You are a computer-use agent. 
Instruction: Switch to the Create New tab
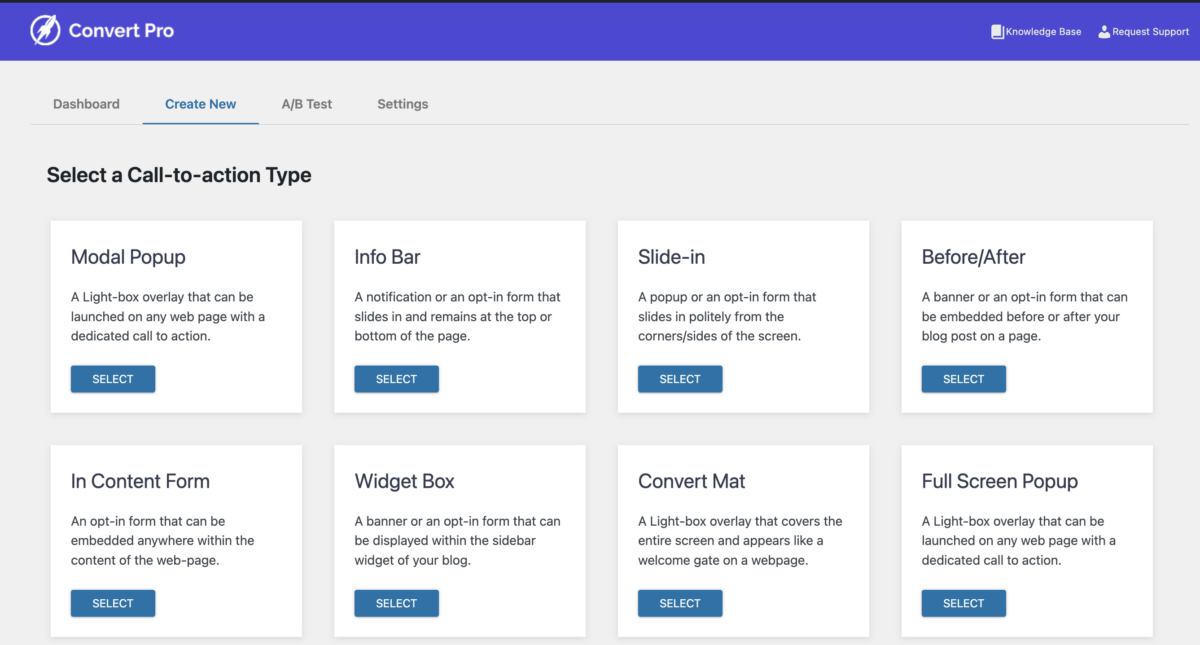click(x=201, y=104)
